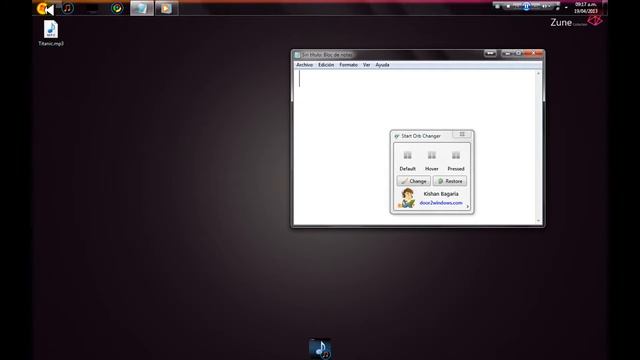The image size is (640, 360).
Task: Click the Notepad extra titlebar arrows button
Action: click(490, 53)
